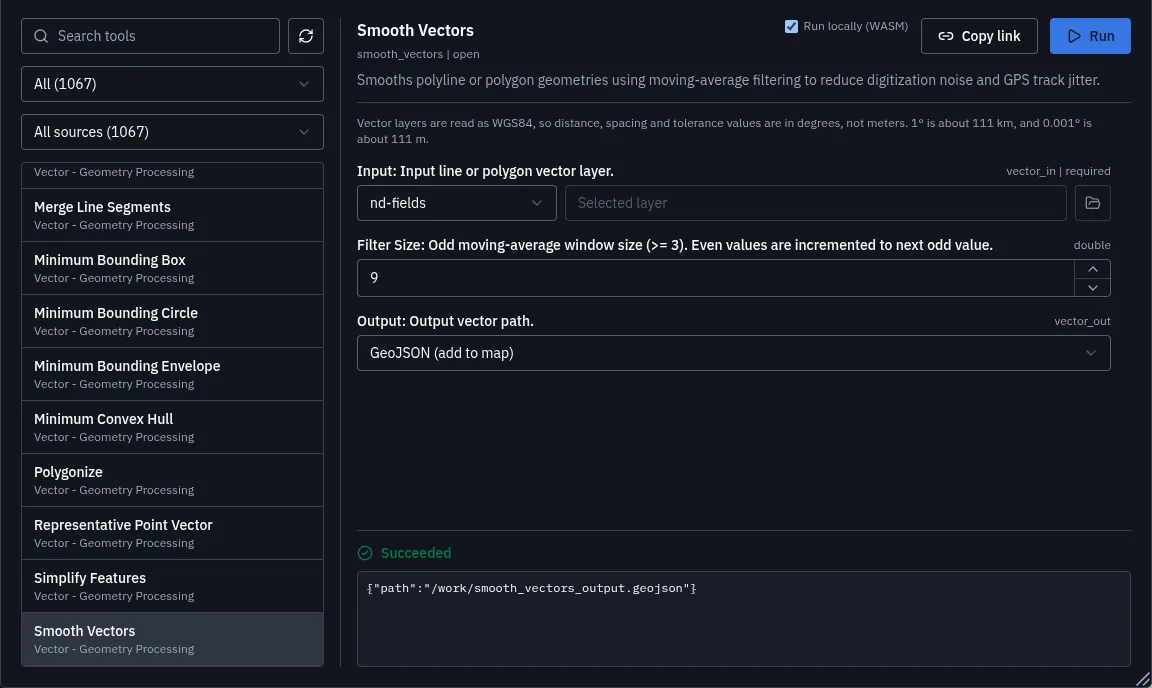Image resolution: width=1152 pixels, height=688 pixels.
Task: Open the Representative Point Vector tool
Action: tap(173, 533)
